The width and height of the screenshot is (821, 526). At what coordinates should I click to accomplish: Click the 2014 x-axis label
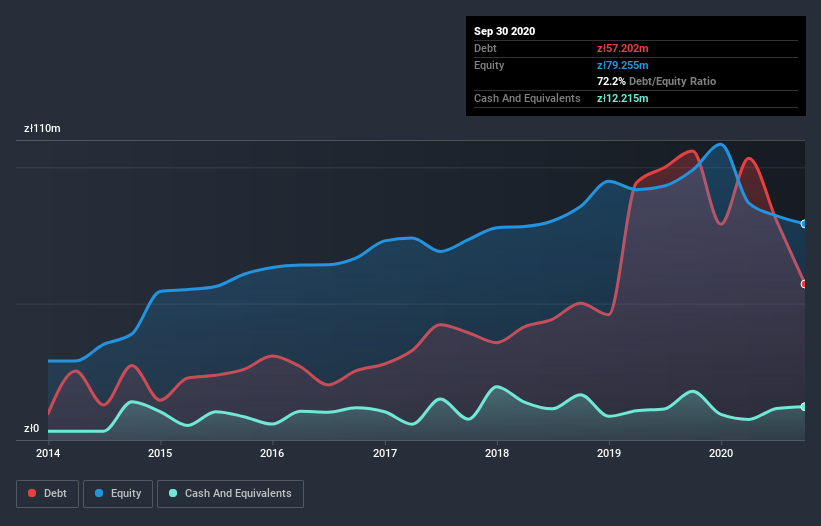[48, 453]
